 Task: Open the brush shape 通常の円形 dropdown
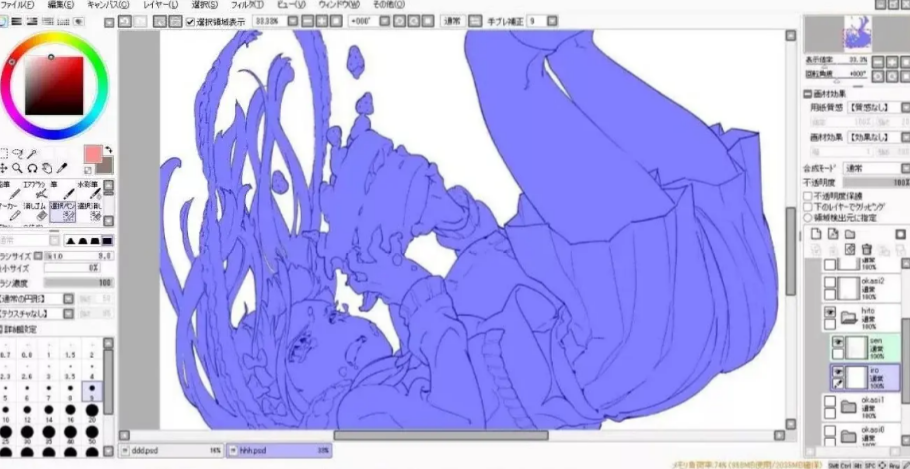click(x=68, y=299)
